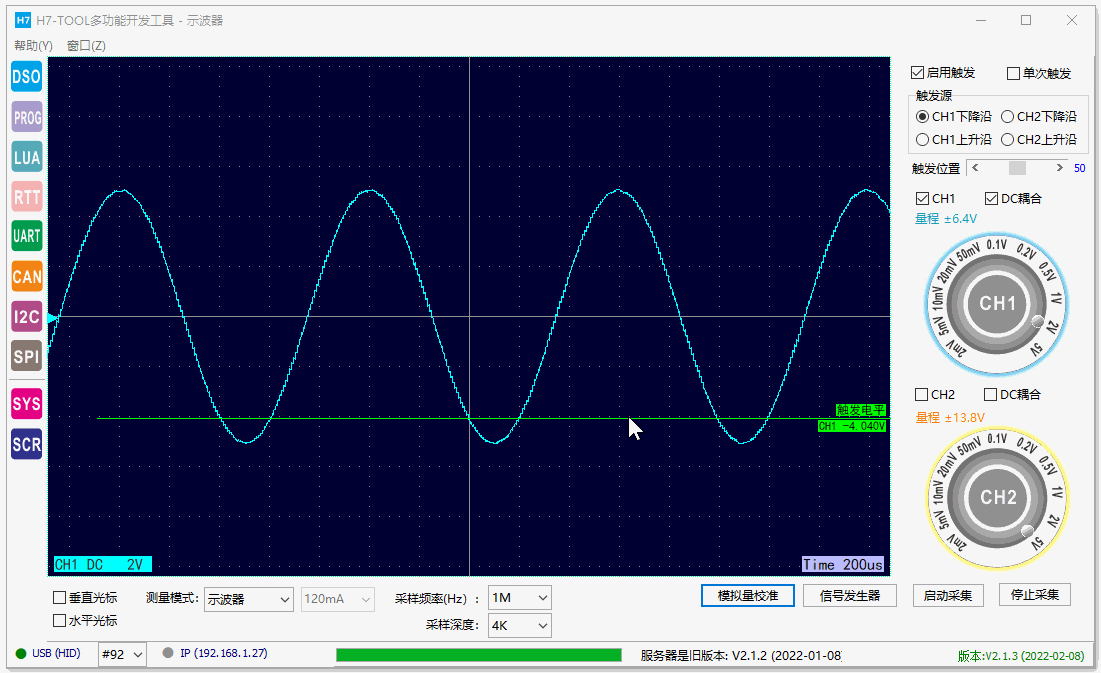Image resolution: width=1101 pixels, height=673 pixels.
Task: Click trigger position value 50
Action: [1079, 169]
